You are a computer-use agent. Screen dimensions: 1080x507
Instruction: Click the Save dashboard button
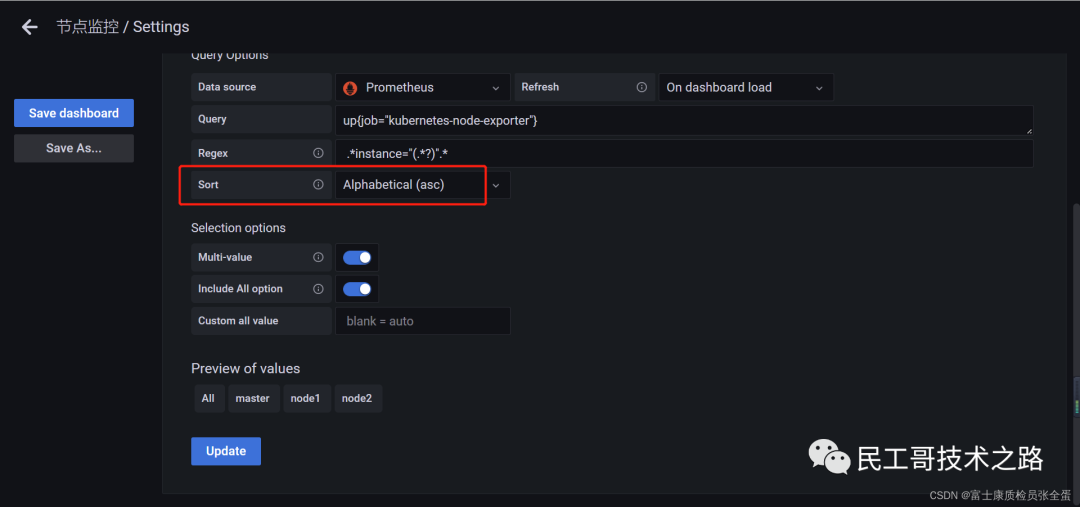[74, 113]
